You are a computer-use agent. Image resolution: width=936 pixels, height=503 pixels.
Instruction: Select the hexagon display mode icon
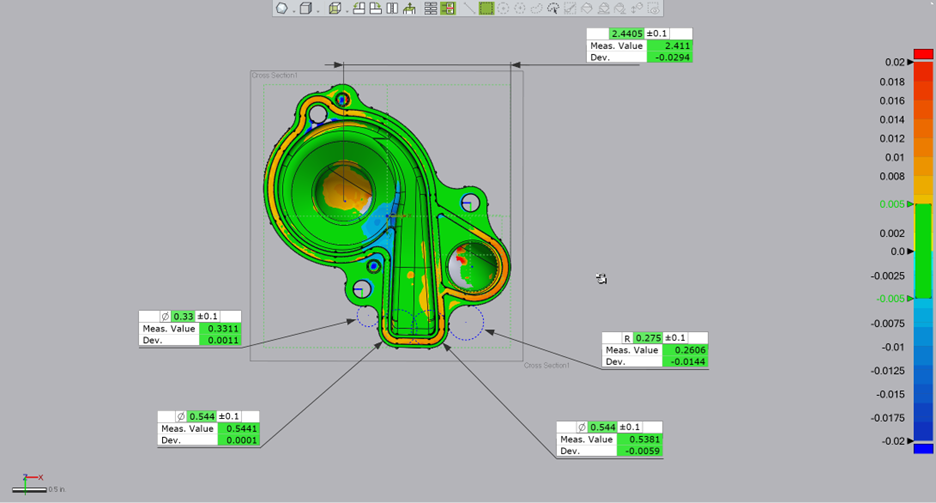(282, 8)
